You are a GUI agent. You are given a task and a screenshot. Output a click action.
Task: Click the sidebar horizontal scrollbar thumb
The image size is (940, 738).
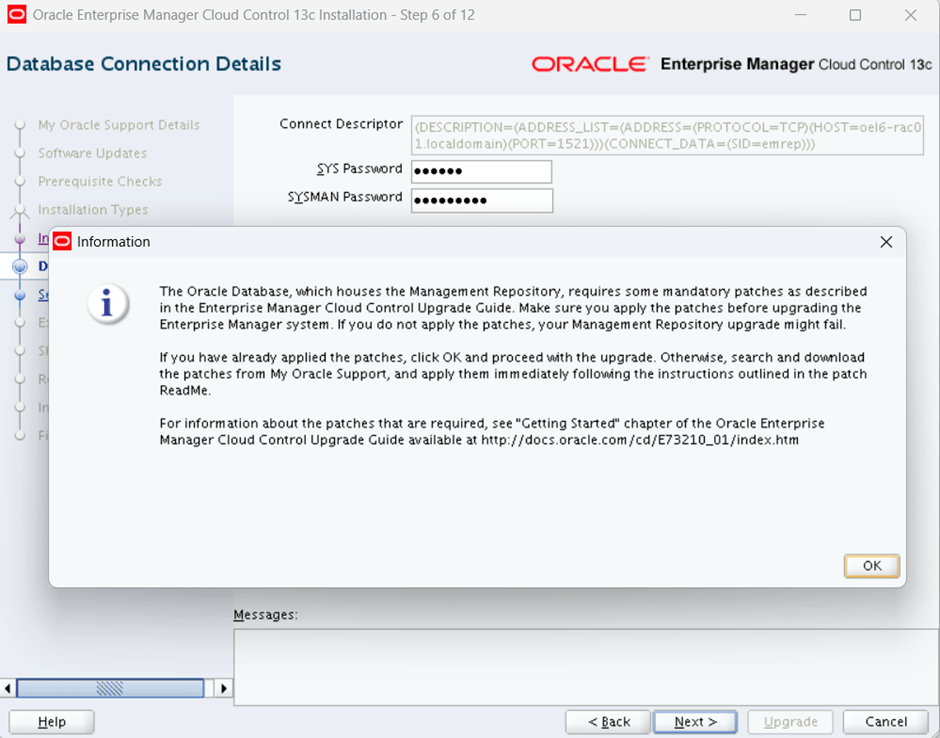pos(110,688)
